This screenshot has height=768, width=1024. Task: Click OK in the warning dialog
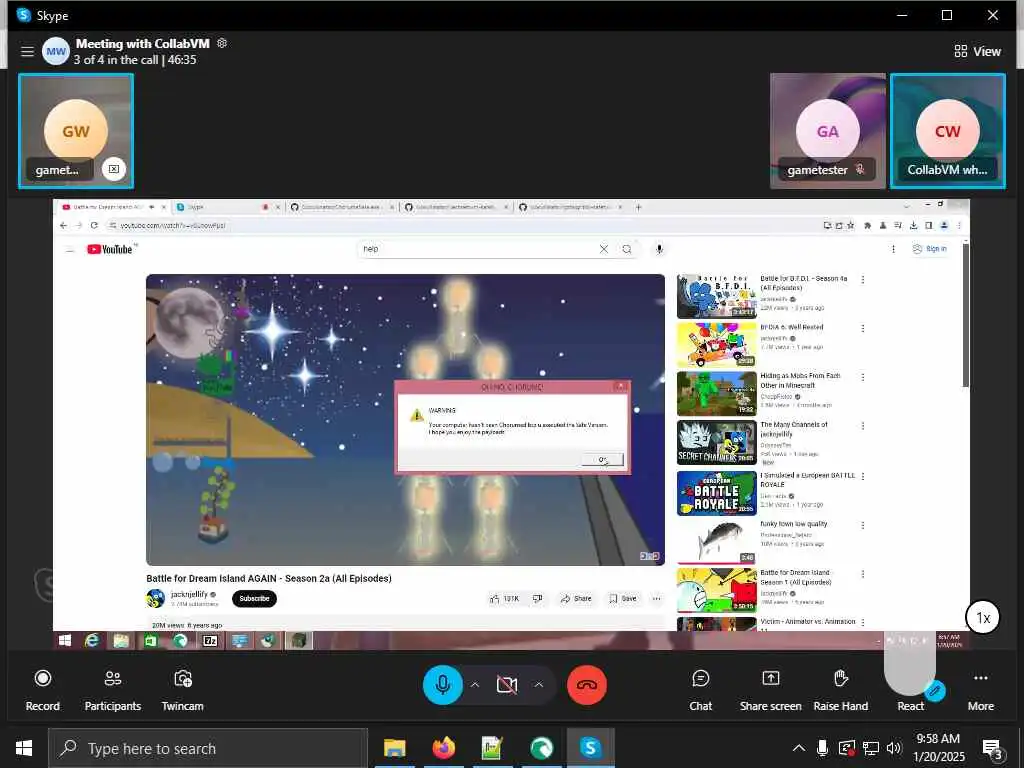602,460
